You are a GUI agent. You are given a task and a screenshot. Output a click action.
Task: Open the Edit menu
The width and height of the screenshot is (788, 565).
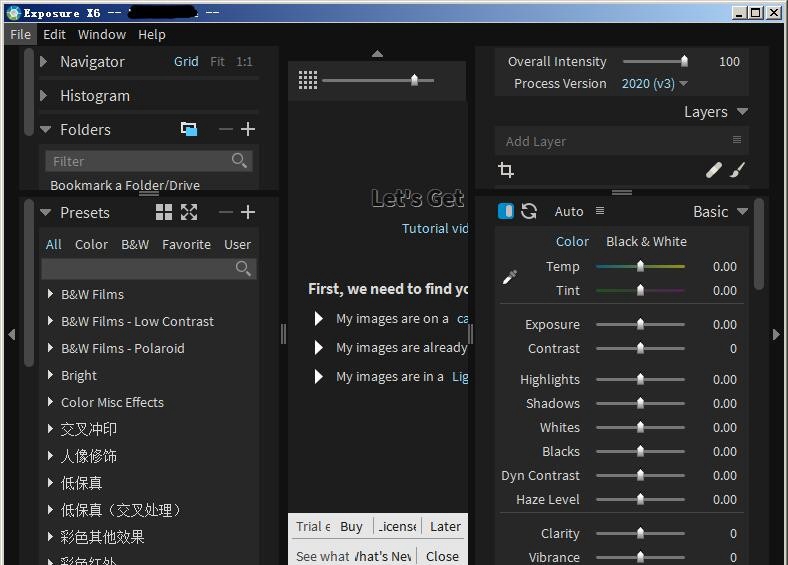coord(54,34)
